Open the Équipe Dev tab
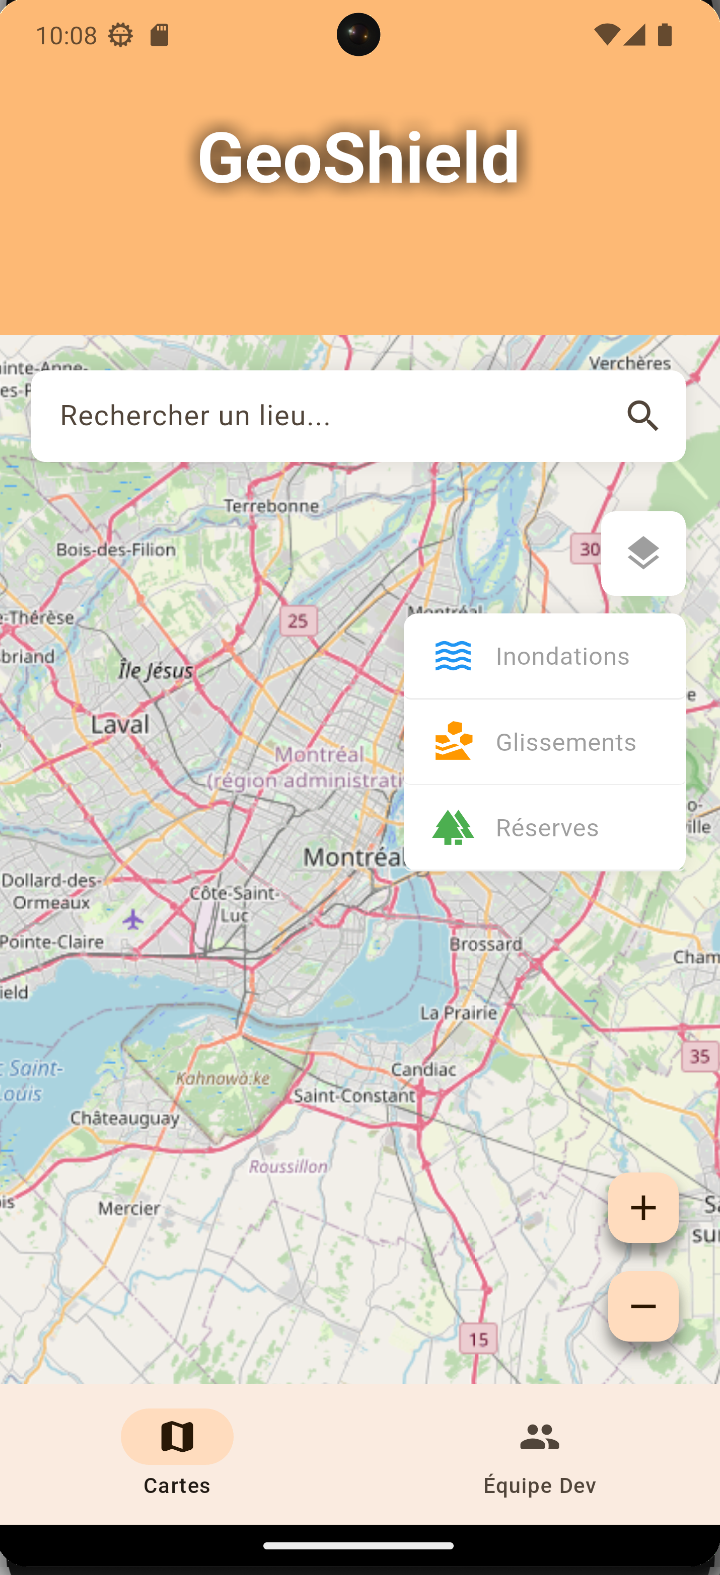The image size is (720, 1575). [x=540, y=1454]
